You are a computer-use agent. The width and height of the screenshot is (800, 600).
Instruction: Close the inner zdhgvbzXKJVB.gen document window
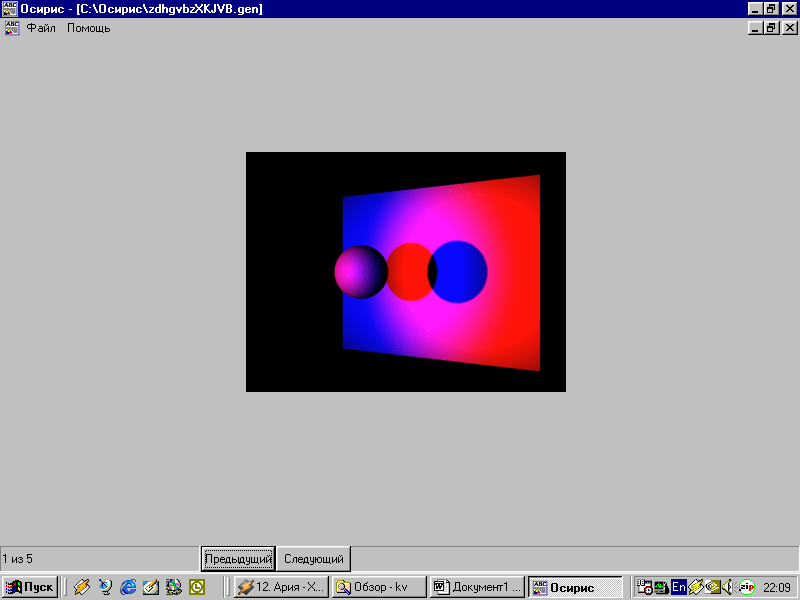(790, 28)
